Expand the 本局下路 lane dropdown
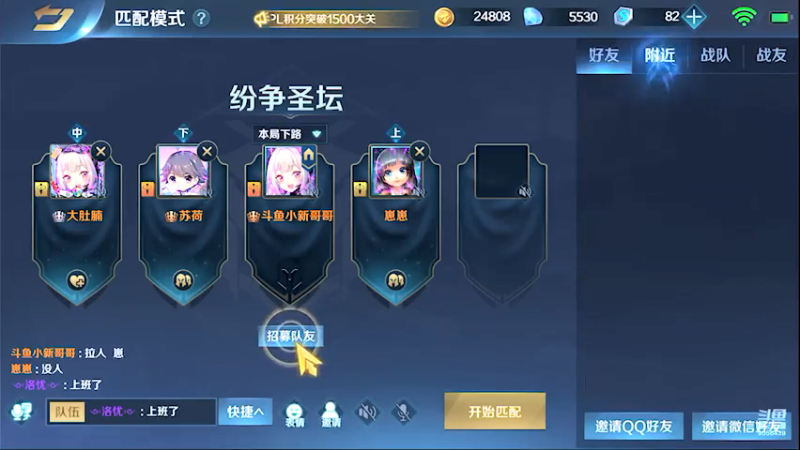 289,134
